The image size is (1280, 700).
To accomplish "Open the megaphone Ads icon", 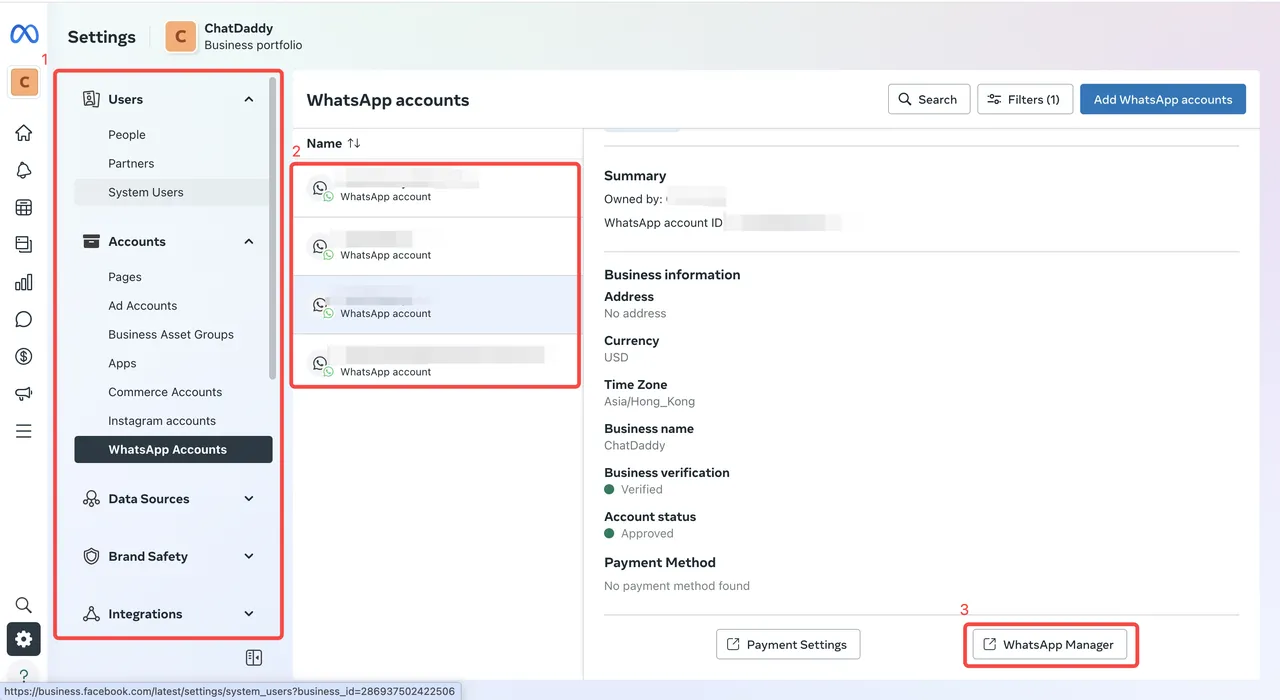I will coord(24,394).
